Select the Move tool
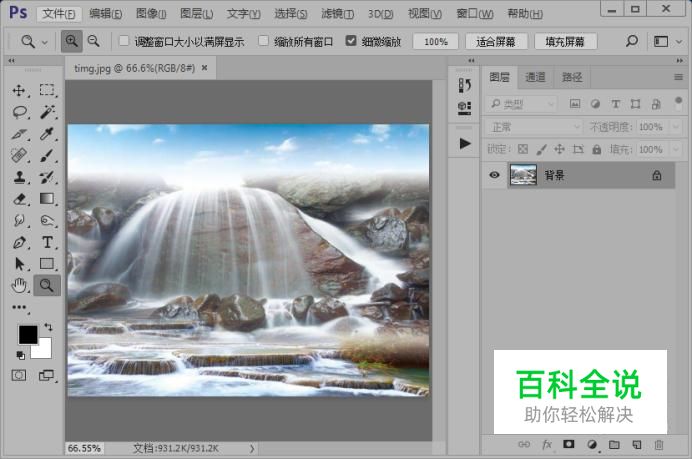The width and height of the screenshot is (692, 459). [19, 90]
